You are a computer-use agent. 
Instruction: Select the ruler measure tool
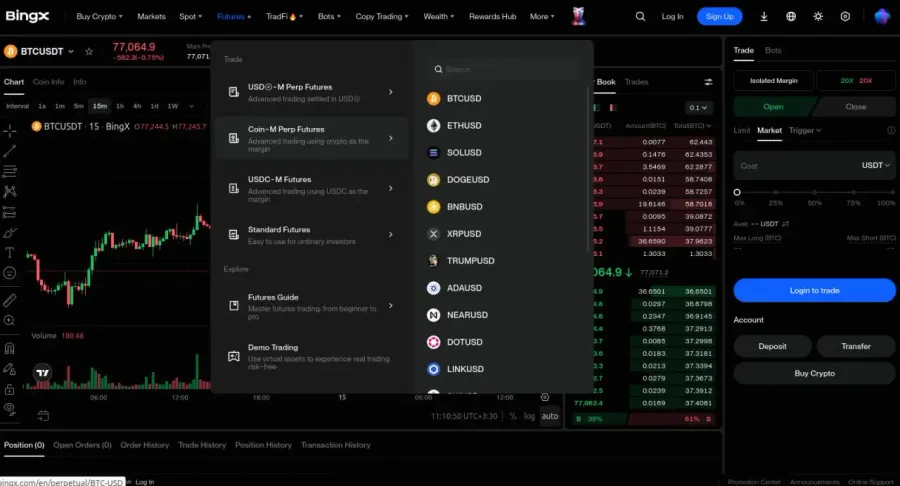(x=10, y=300)
